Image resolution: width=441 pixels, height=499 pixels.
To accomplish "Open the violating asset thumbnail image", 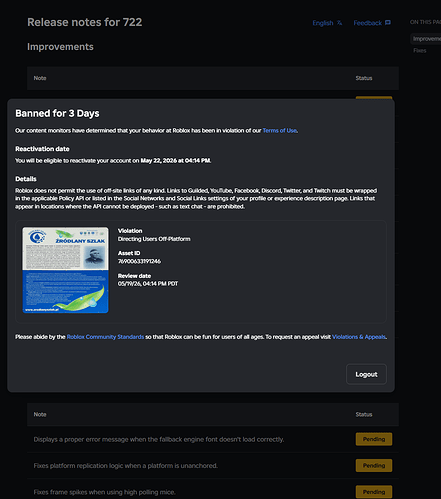I will [65, 270].
